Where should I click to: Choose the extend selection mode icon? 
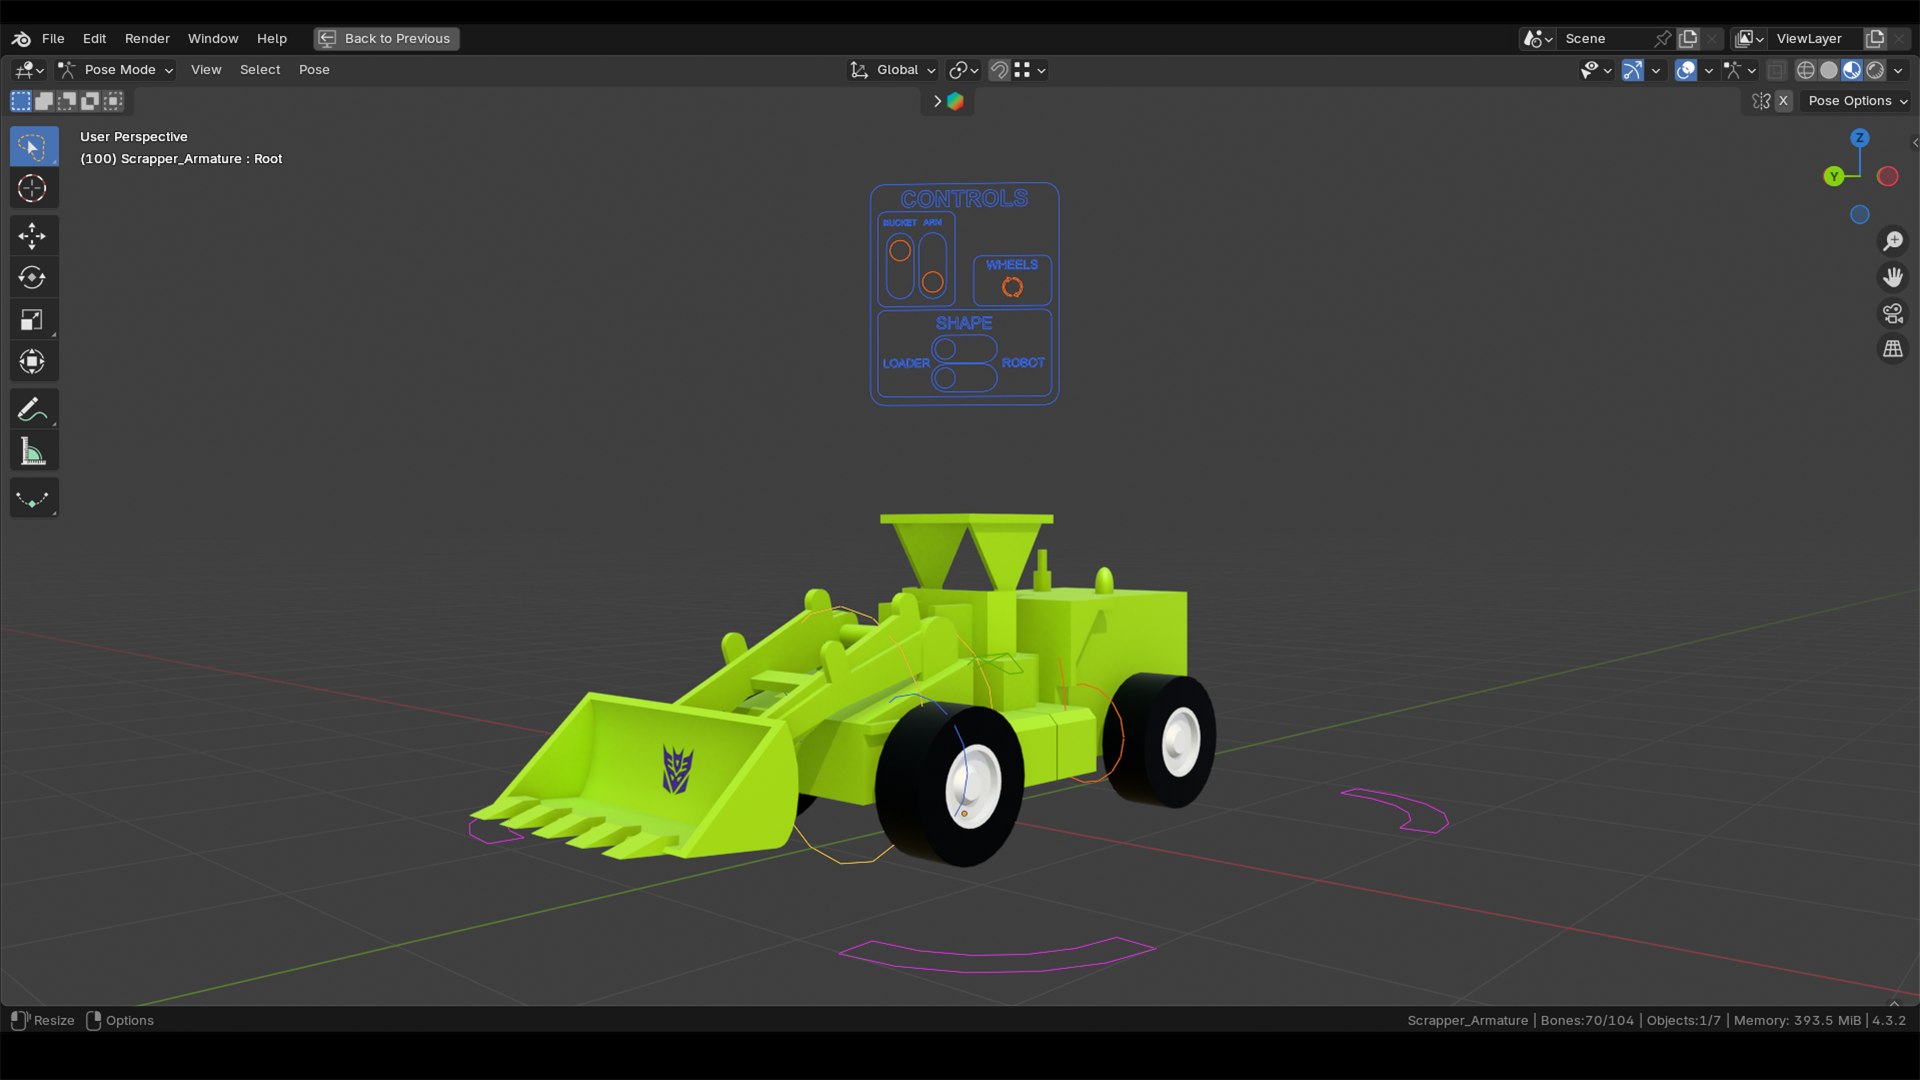44,101
